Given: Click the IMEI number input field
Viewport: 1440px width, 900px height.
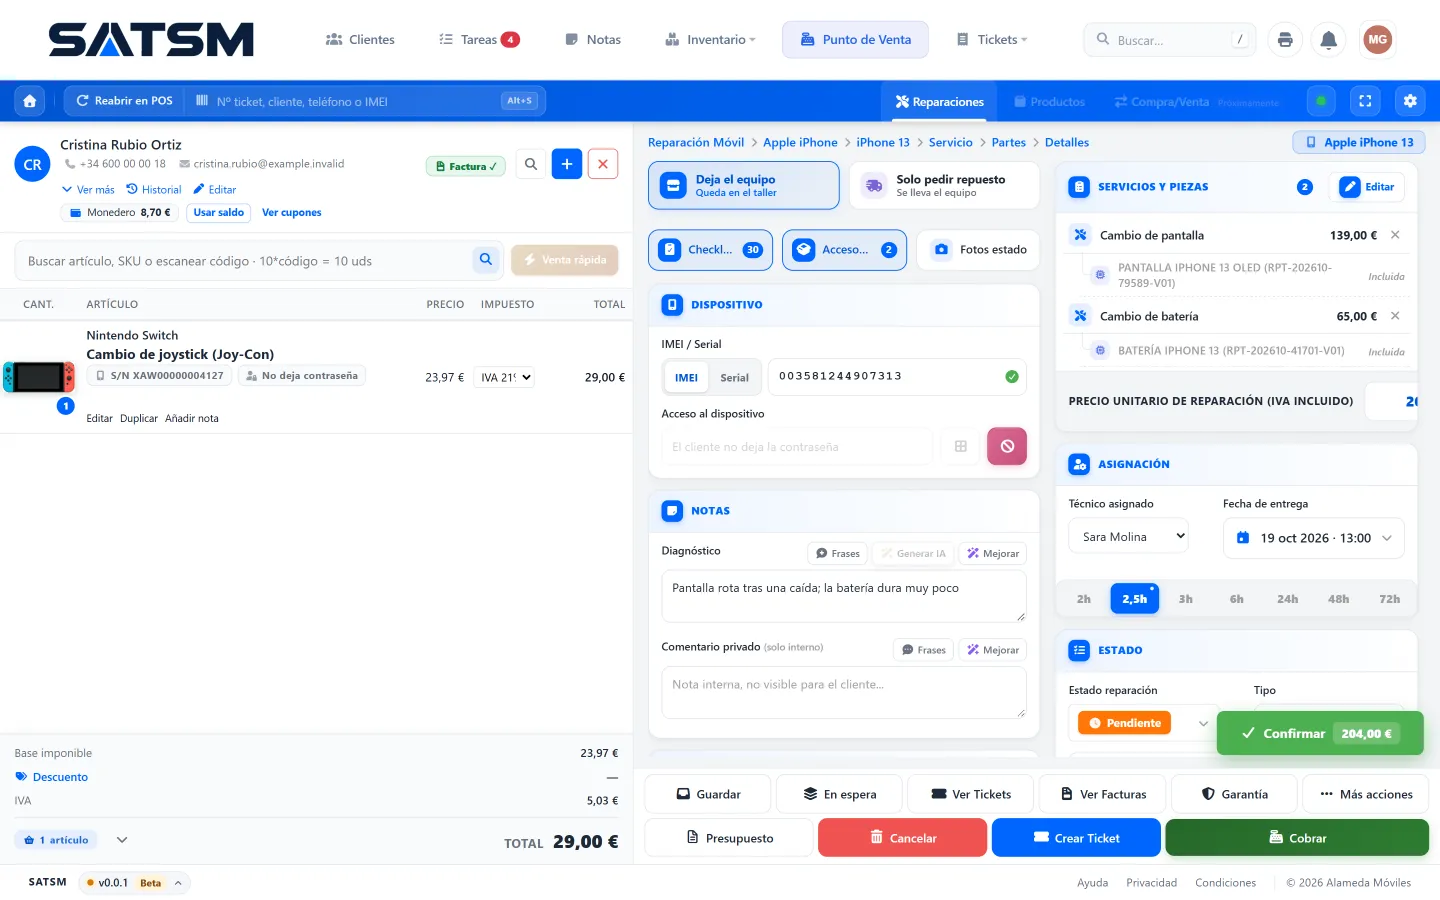Looking at the screenshot, I should [897, 377].
